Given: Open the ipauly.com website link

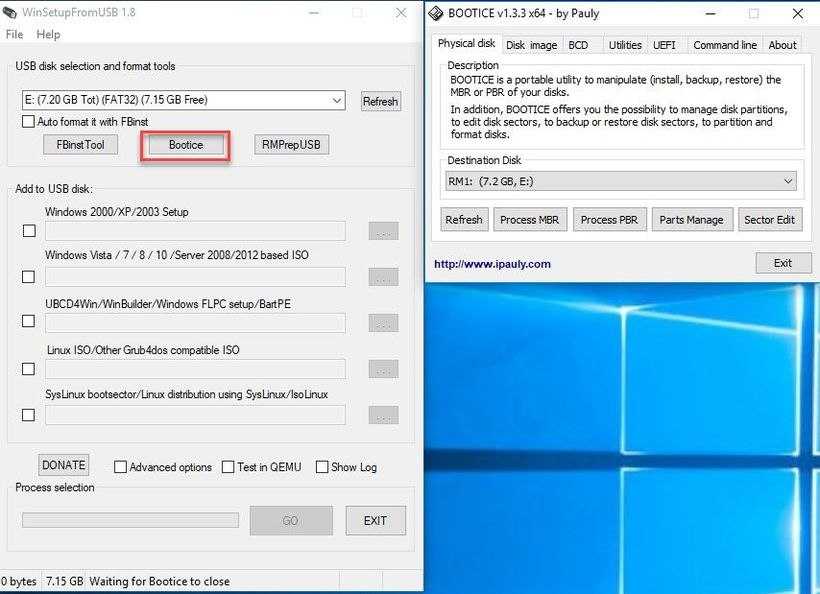Looking at the screenshot, I should (x=492, y=264).
